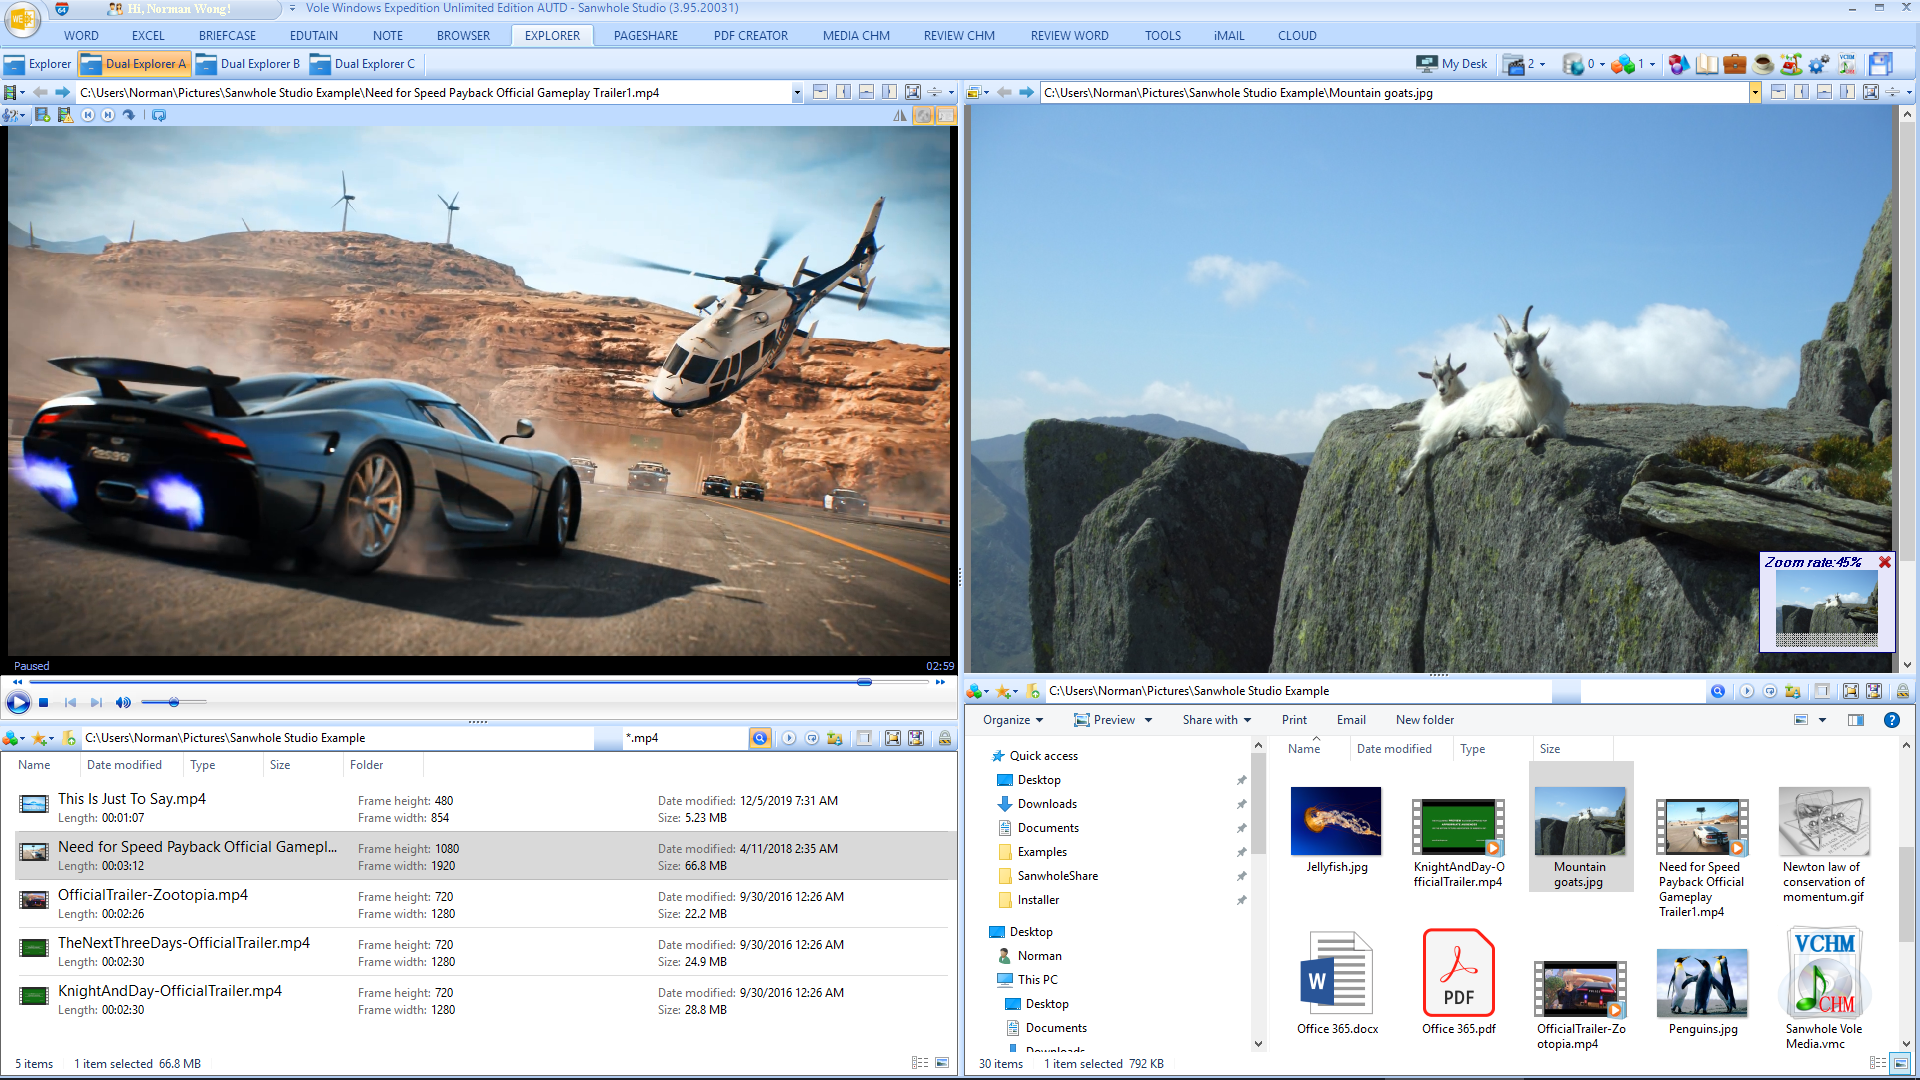Screen dimensions: 1920x1080
Task: Close the Zoom rate preview box
Action: coord(1885,562)
